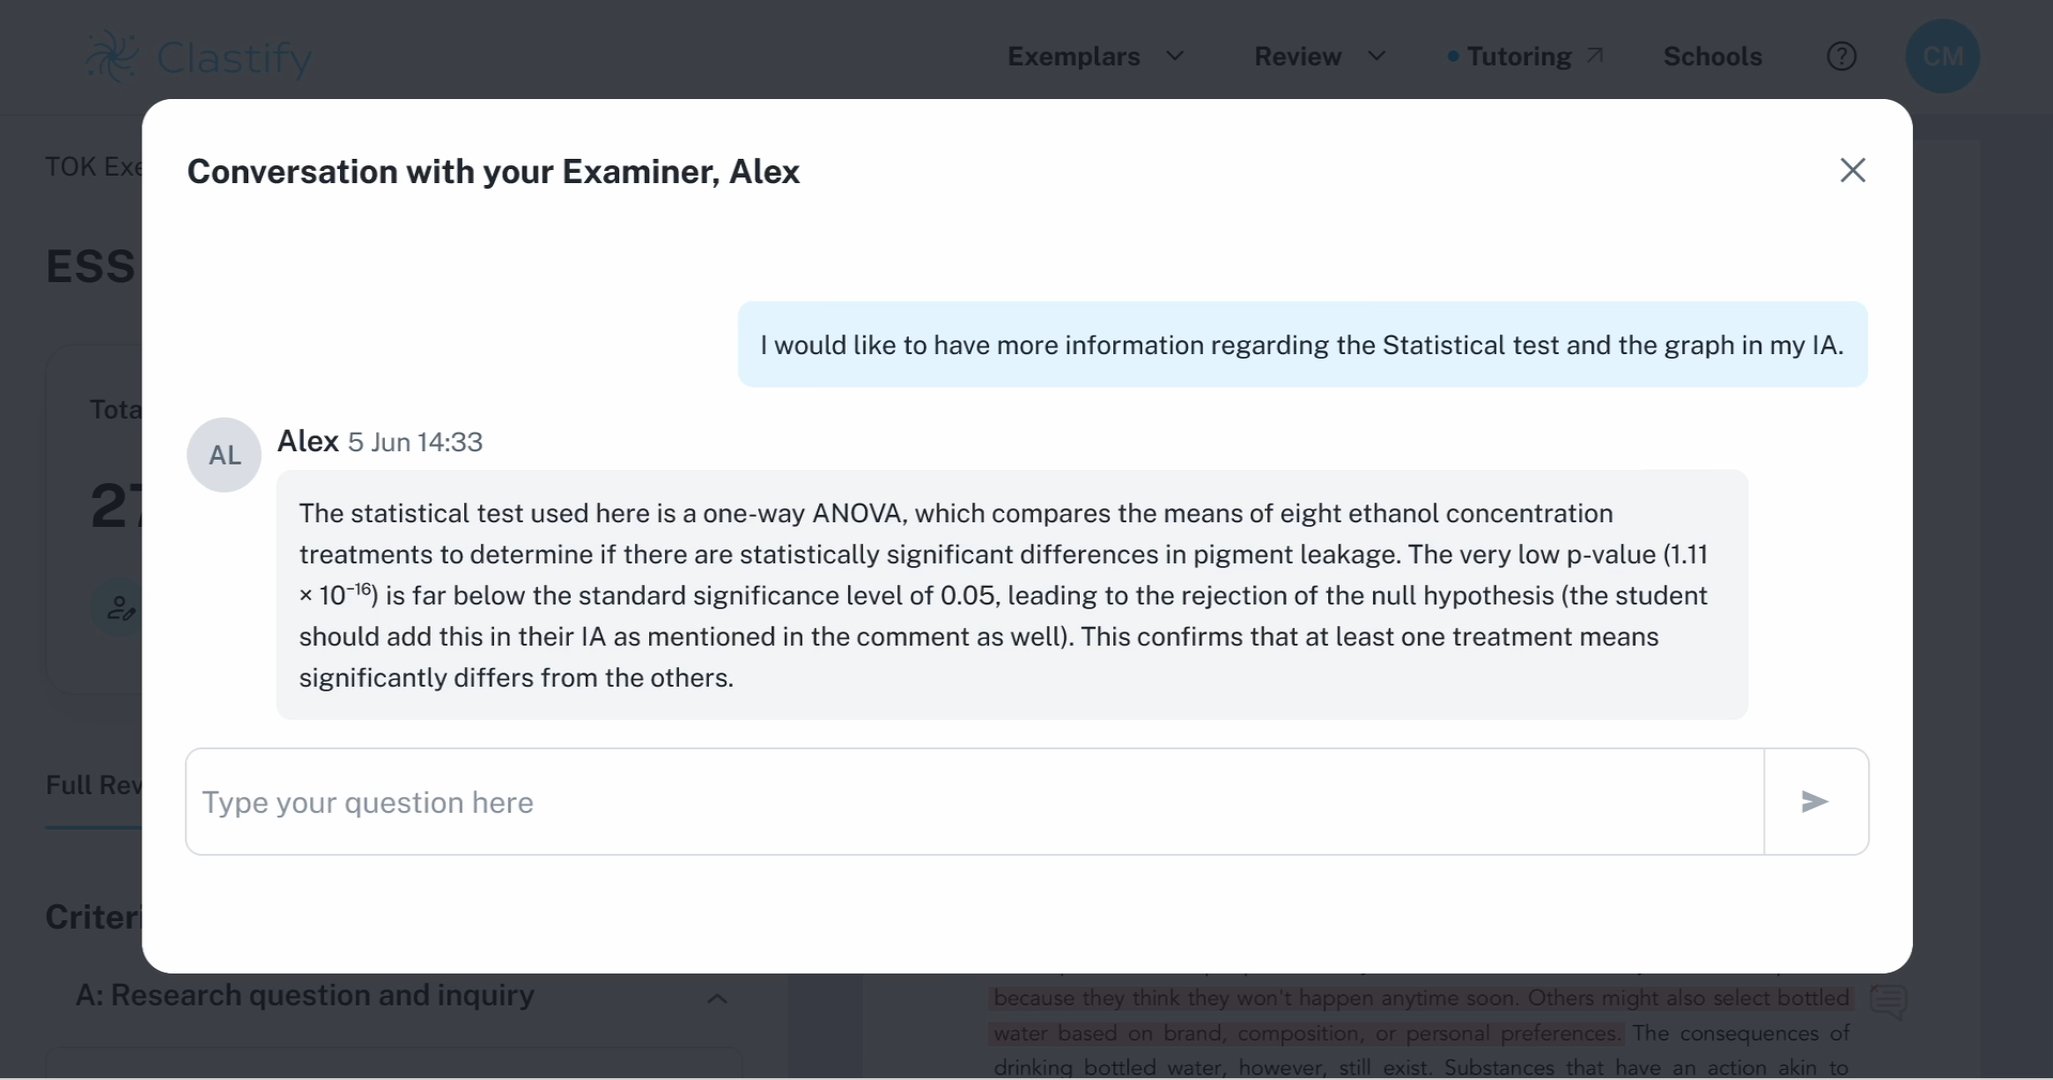Screen dimensions: 2053x1080
Task: Collapse the Research question and inquiry section
Action: [717, 998]
